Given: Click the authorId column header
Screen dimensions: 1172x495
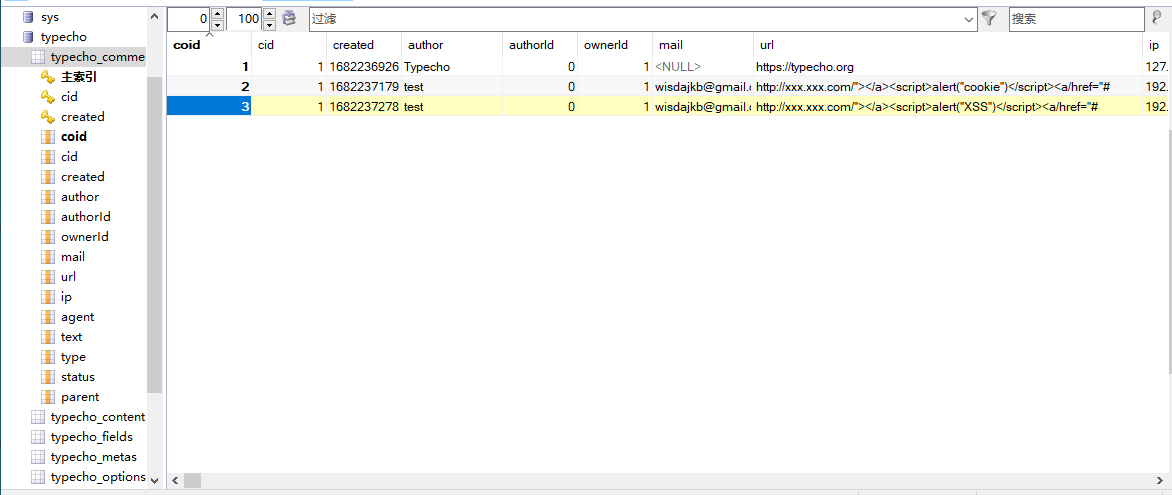Looking at the screenshot, I should coord(540,45).
